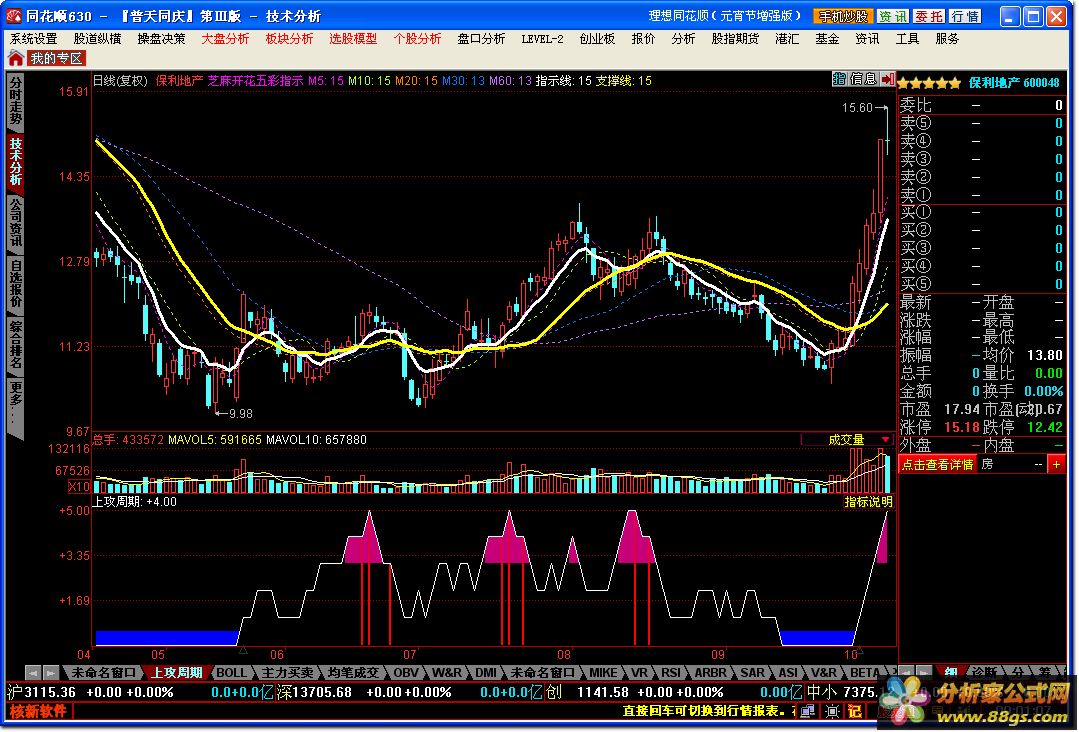The width and height of the screenshot is (1079, 732).
Task: Select the V&R indicator tab
Action: (x=824, y=673)
